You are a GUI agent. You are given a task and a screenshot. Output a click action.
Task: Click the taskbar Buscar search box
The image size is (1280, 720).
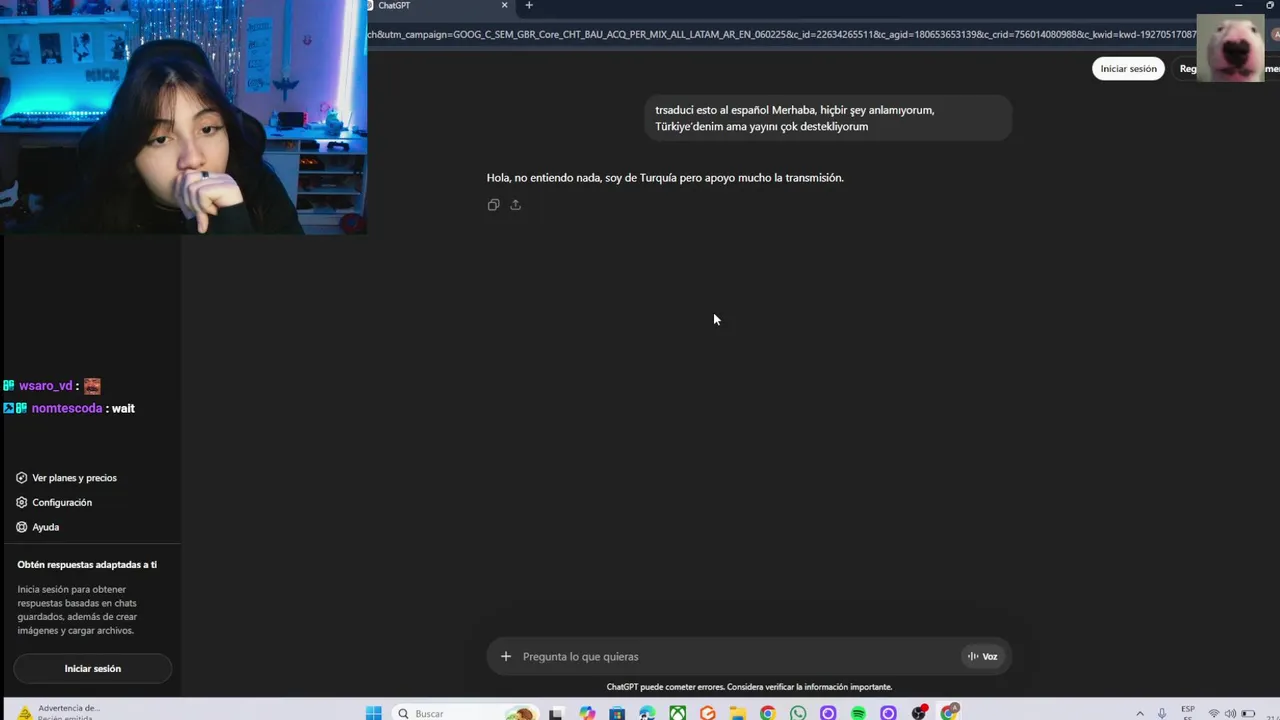(465, 713)
